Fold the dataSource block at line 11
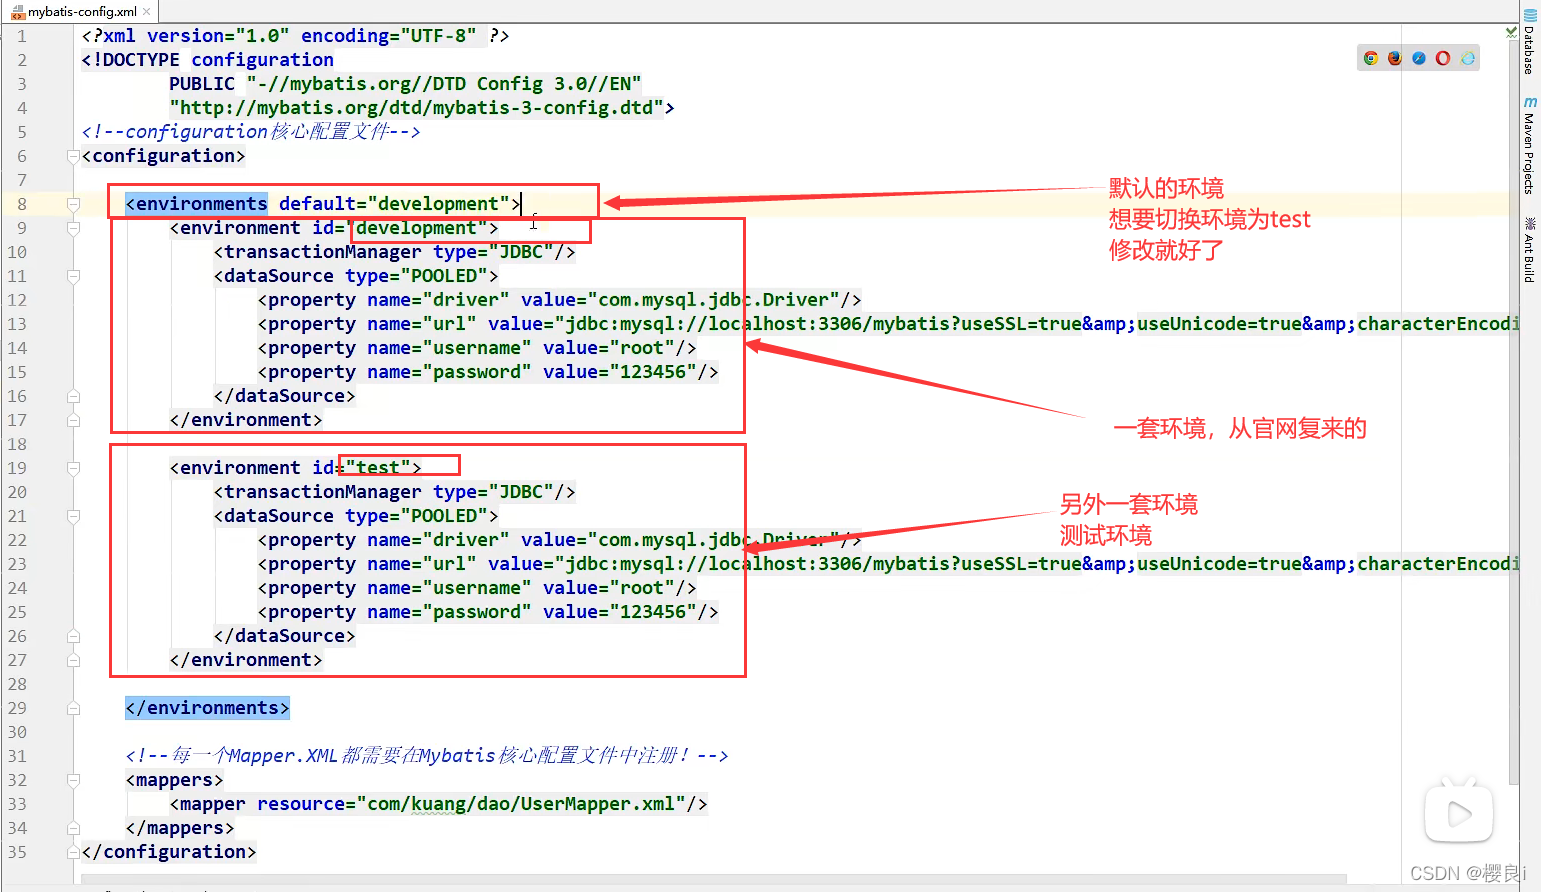 pyautogui.click(x=73, y=276)
